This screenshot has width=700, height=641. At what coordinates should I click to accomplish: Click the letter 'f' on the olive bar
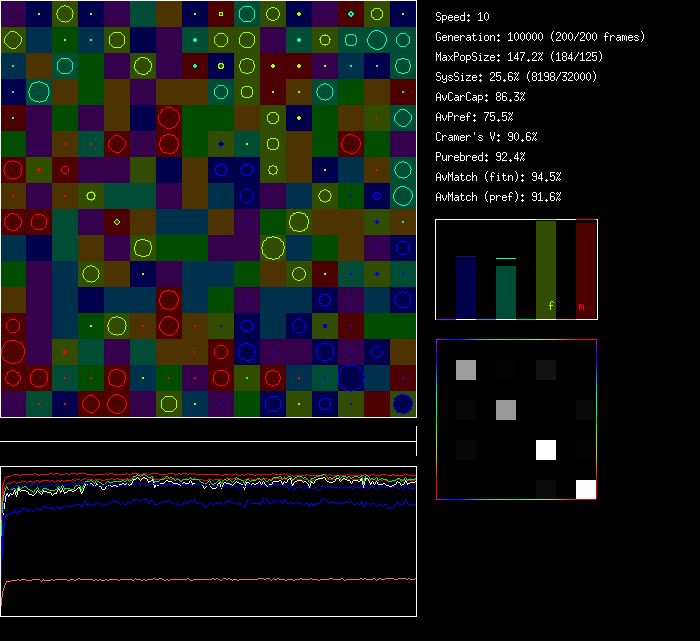[x=549, y=306]
